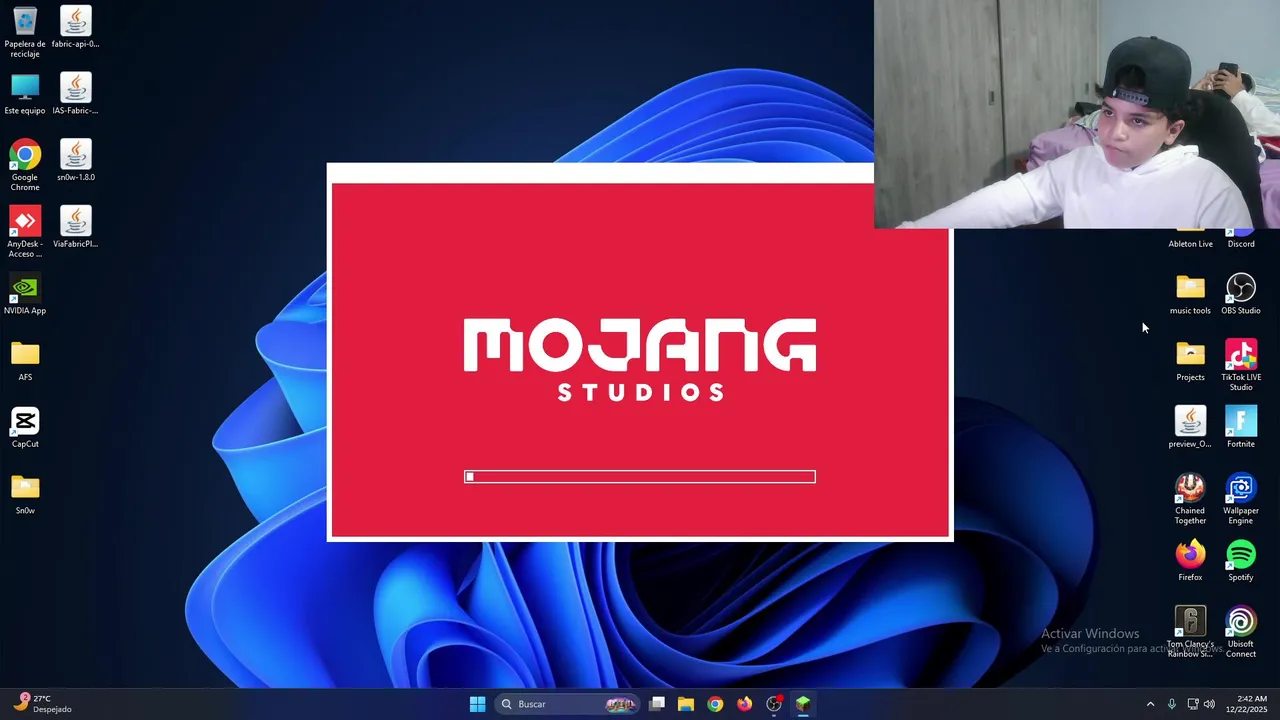The image size is (1280, 720).
Task: Select the music tools folder icon
Action: pyautogui.click(x=1190, y=294)
